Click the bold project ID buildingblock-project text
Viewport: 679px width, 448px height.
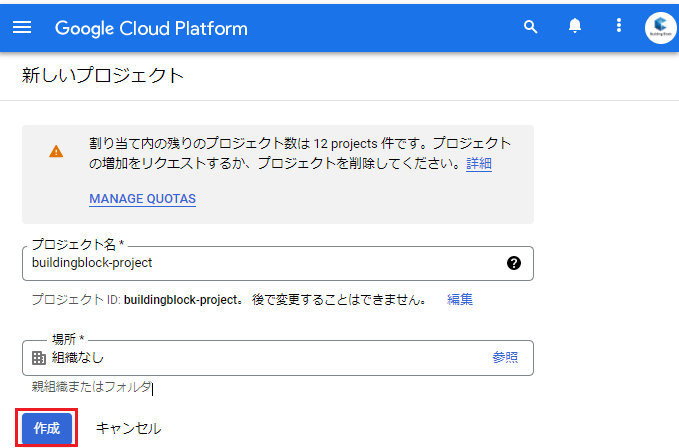coord(181,300)
